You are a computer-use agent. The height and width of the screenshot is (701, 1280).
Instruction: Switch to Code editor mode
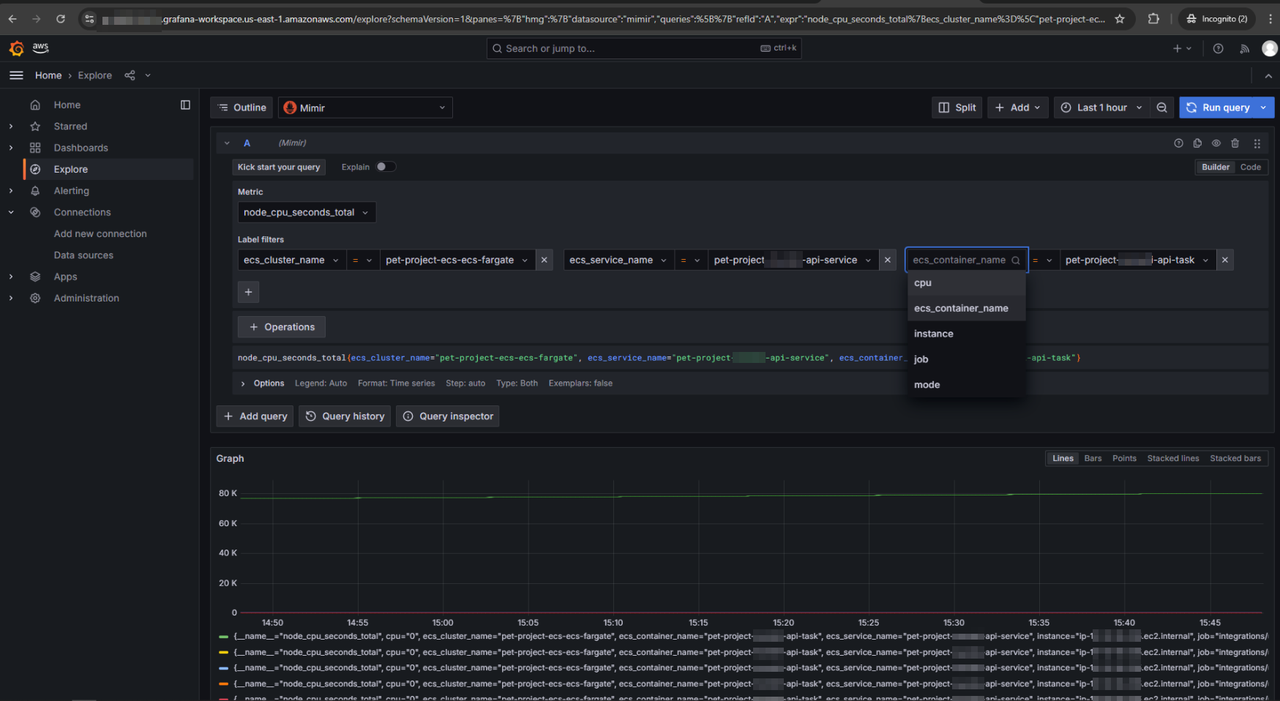1251,167
